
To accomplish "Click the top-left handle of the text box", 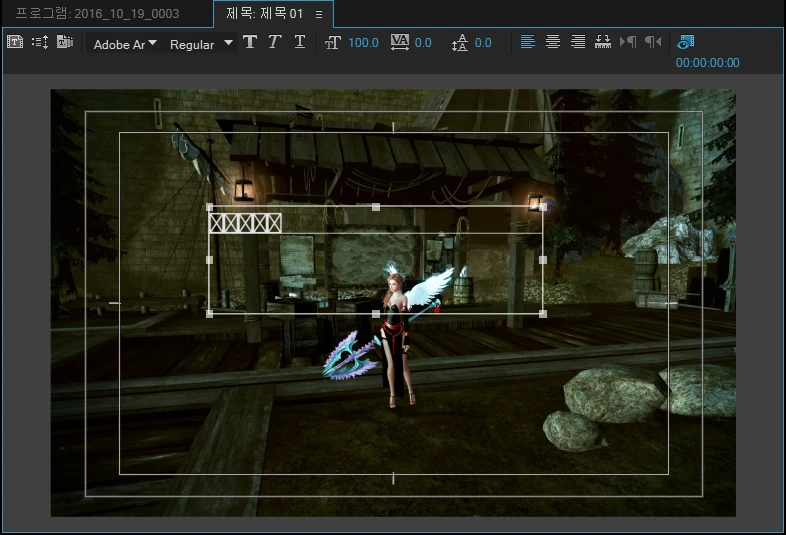I will pyautogui.click(x=210, y=207).
